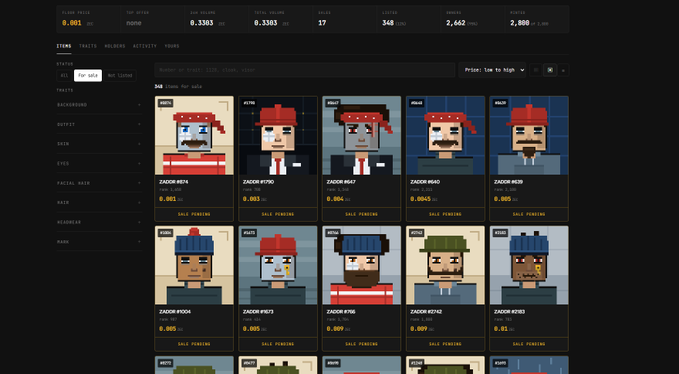Open the Price: low to high sort dropdown
This screenshot has height=374, width=679.
tap(492, 70)
